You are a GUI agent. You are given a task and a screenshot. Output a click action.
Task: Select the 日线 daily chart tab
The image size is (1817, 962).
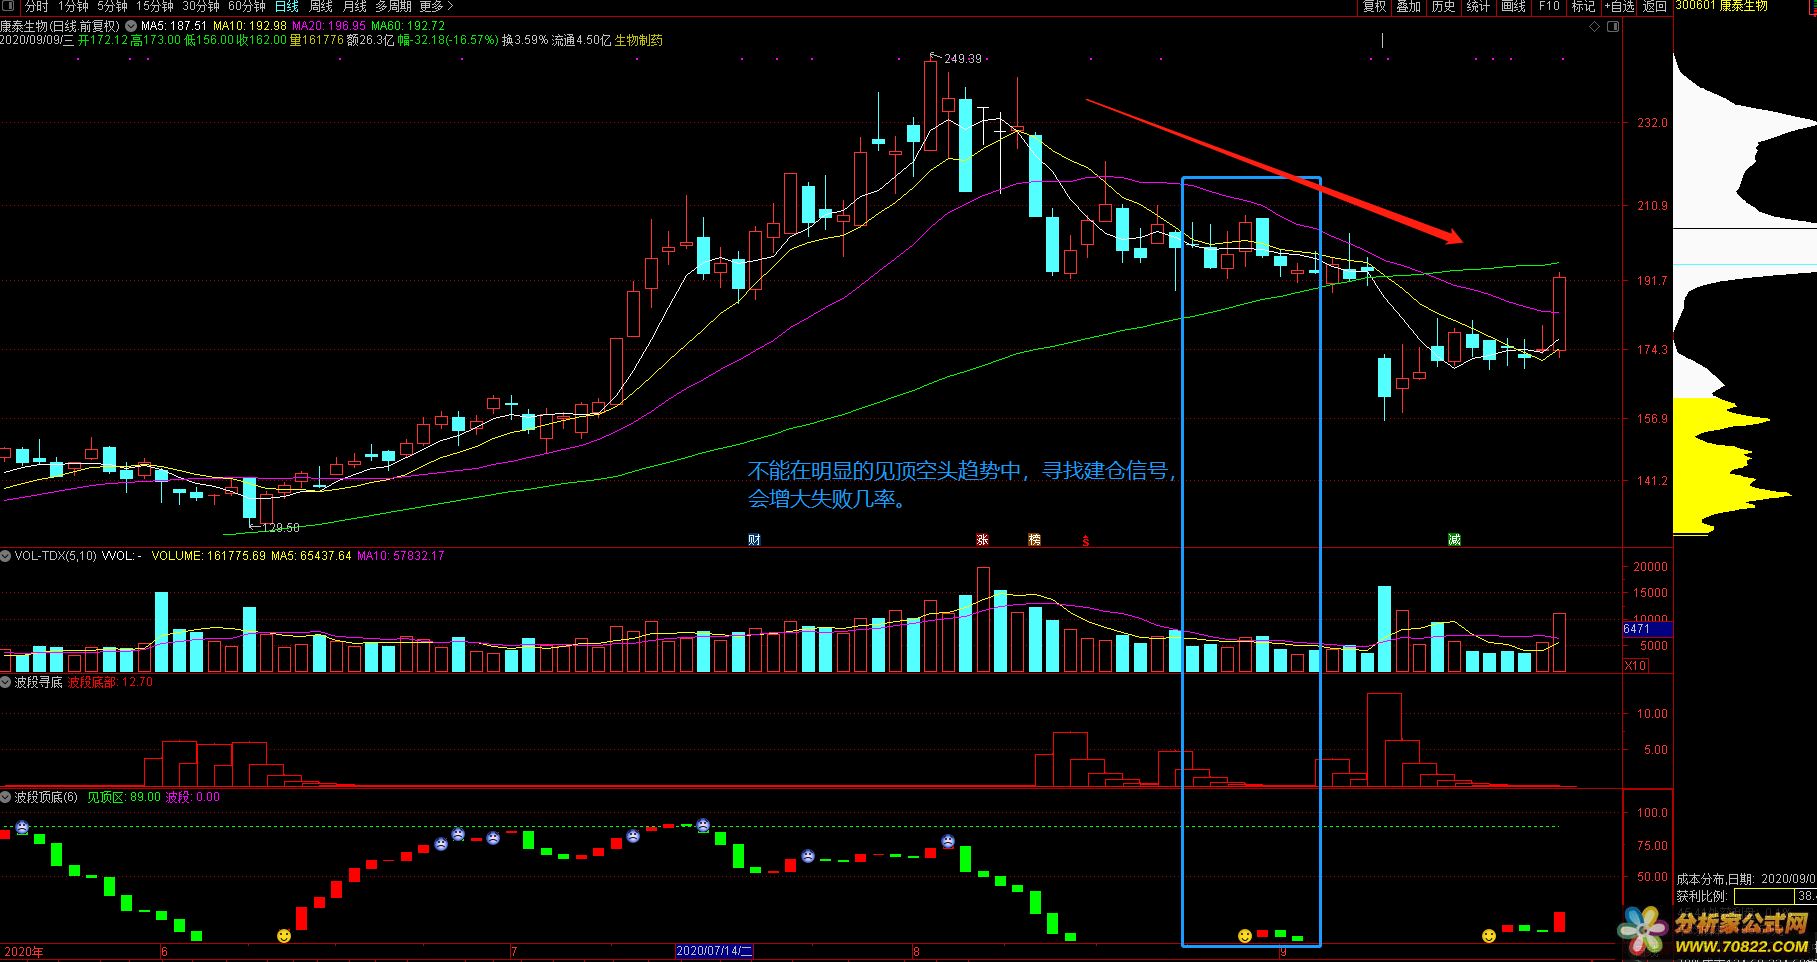click(x=287, y=6)
